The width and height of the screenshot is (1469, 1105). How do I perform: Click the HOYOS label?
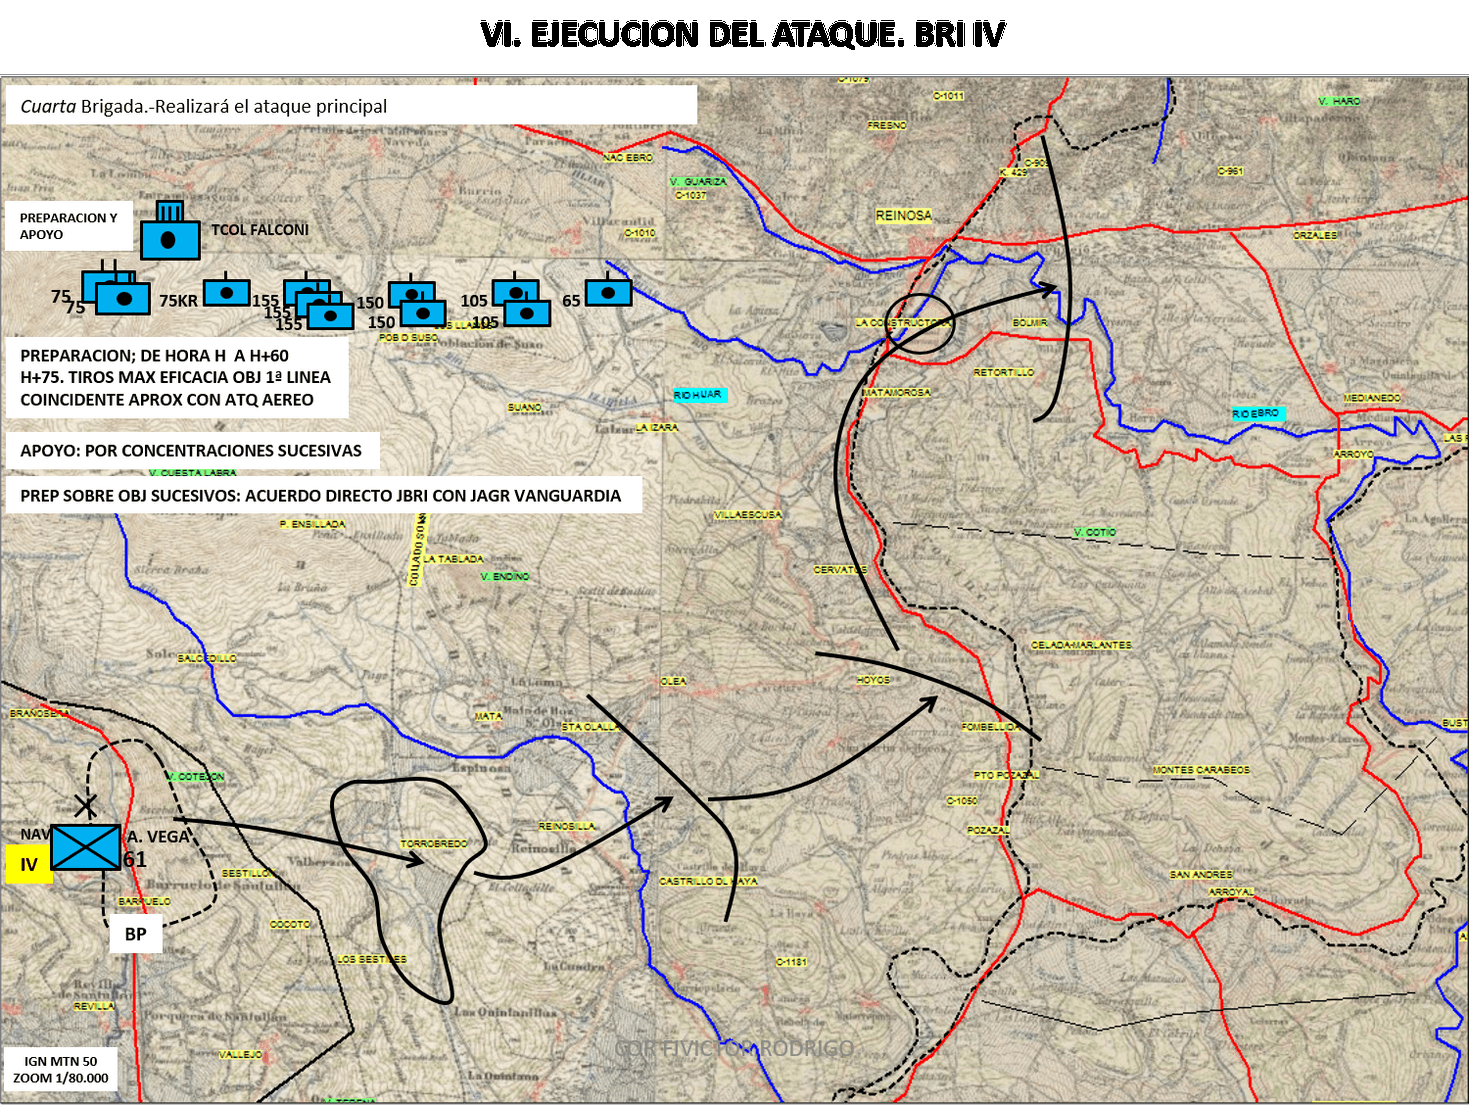click(x=873, y=680)
